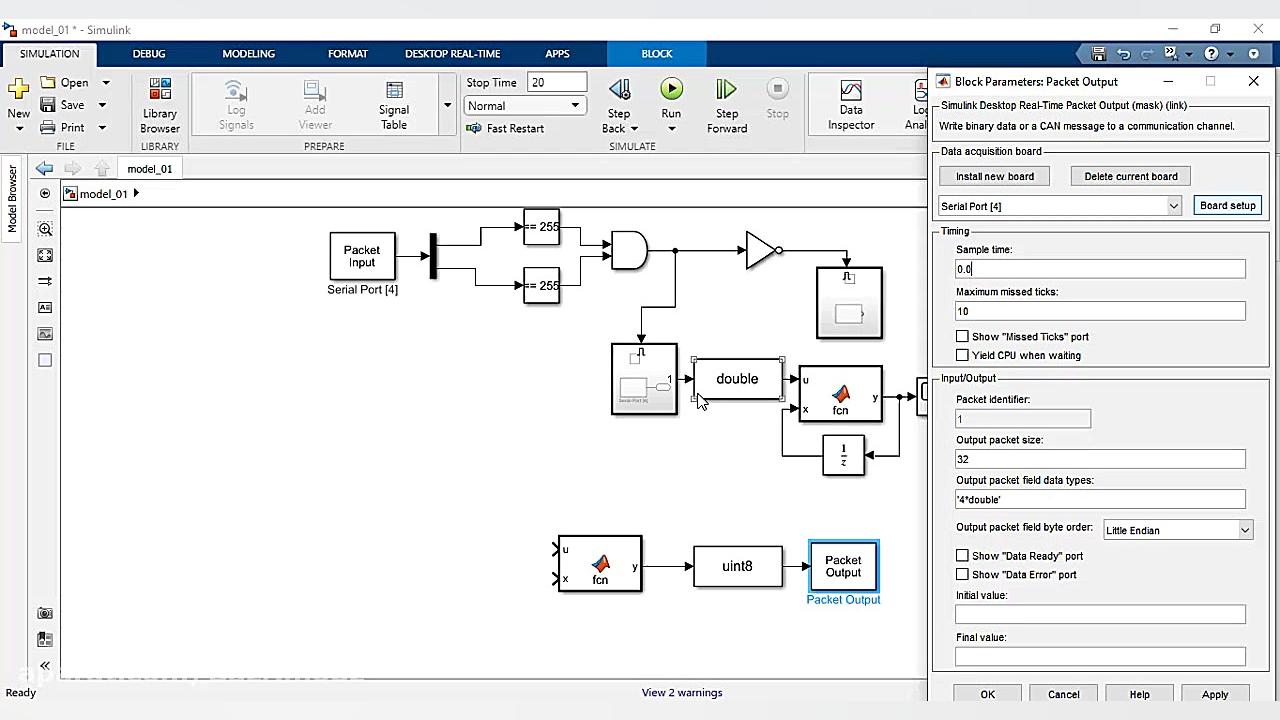This screenshot has width=1280, height=720.
Task: Click OK in Block Parameters dialog
Action: 987,694
